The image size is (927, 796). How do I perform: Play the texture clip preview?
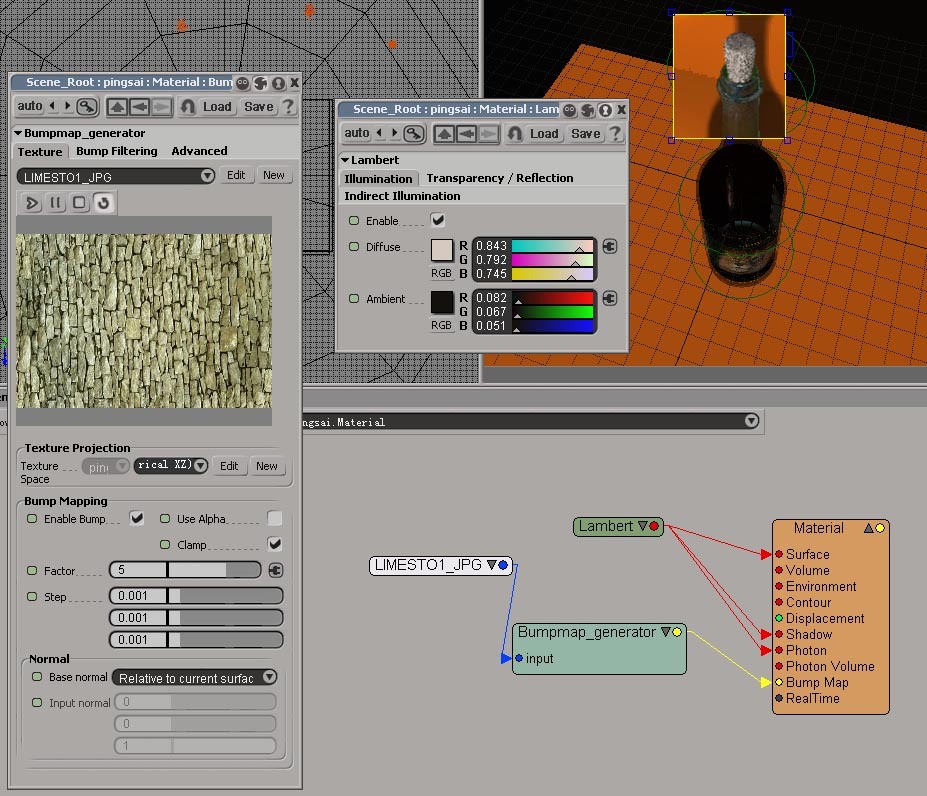[x=31, y=203]
